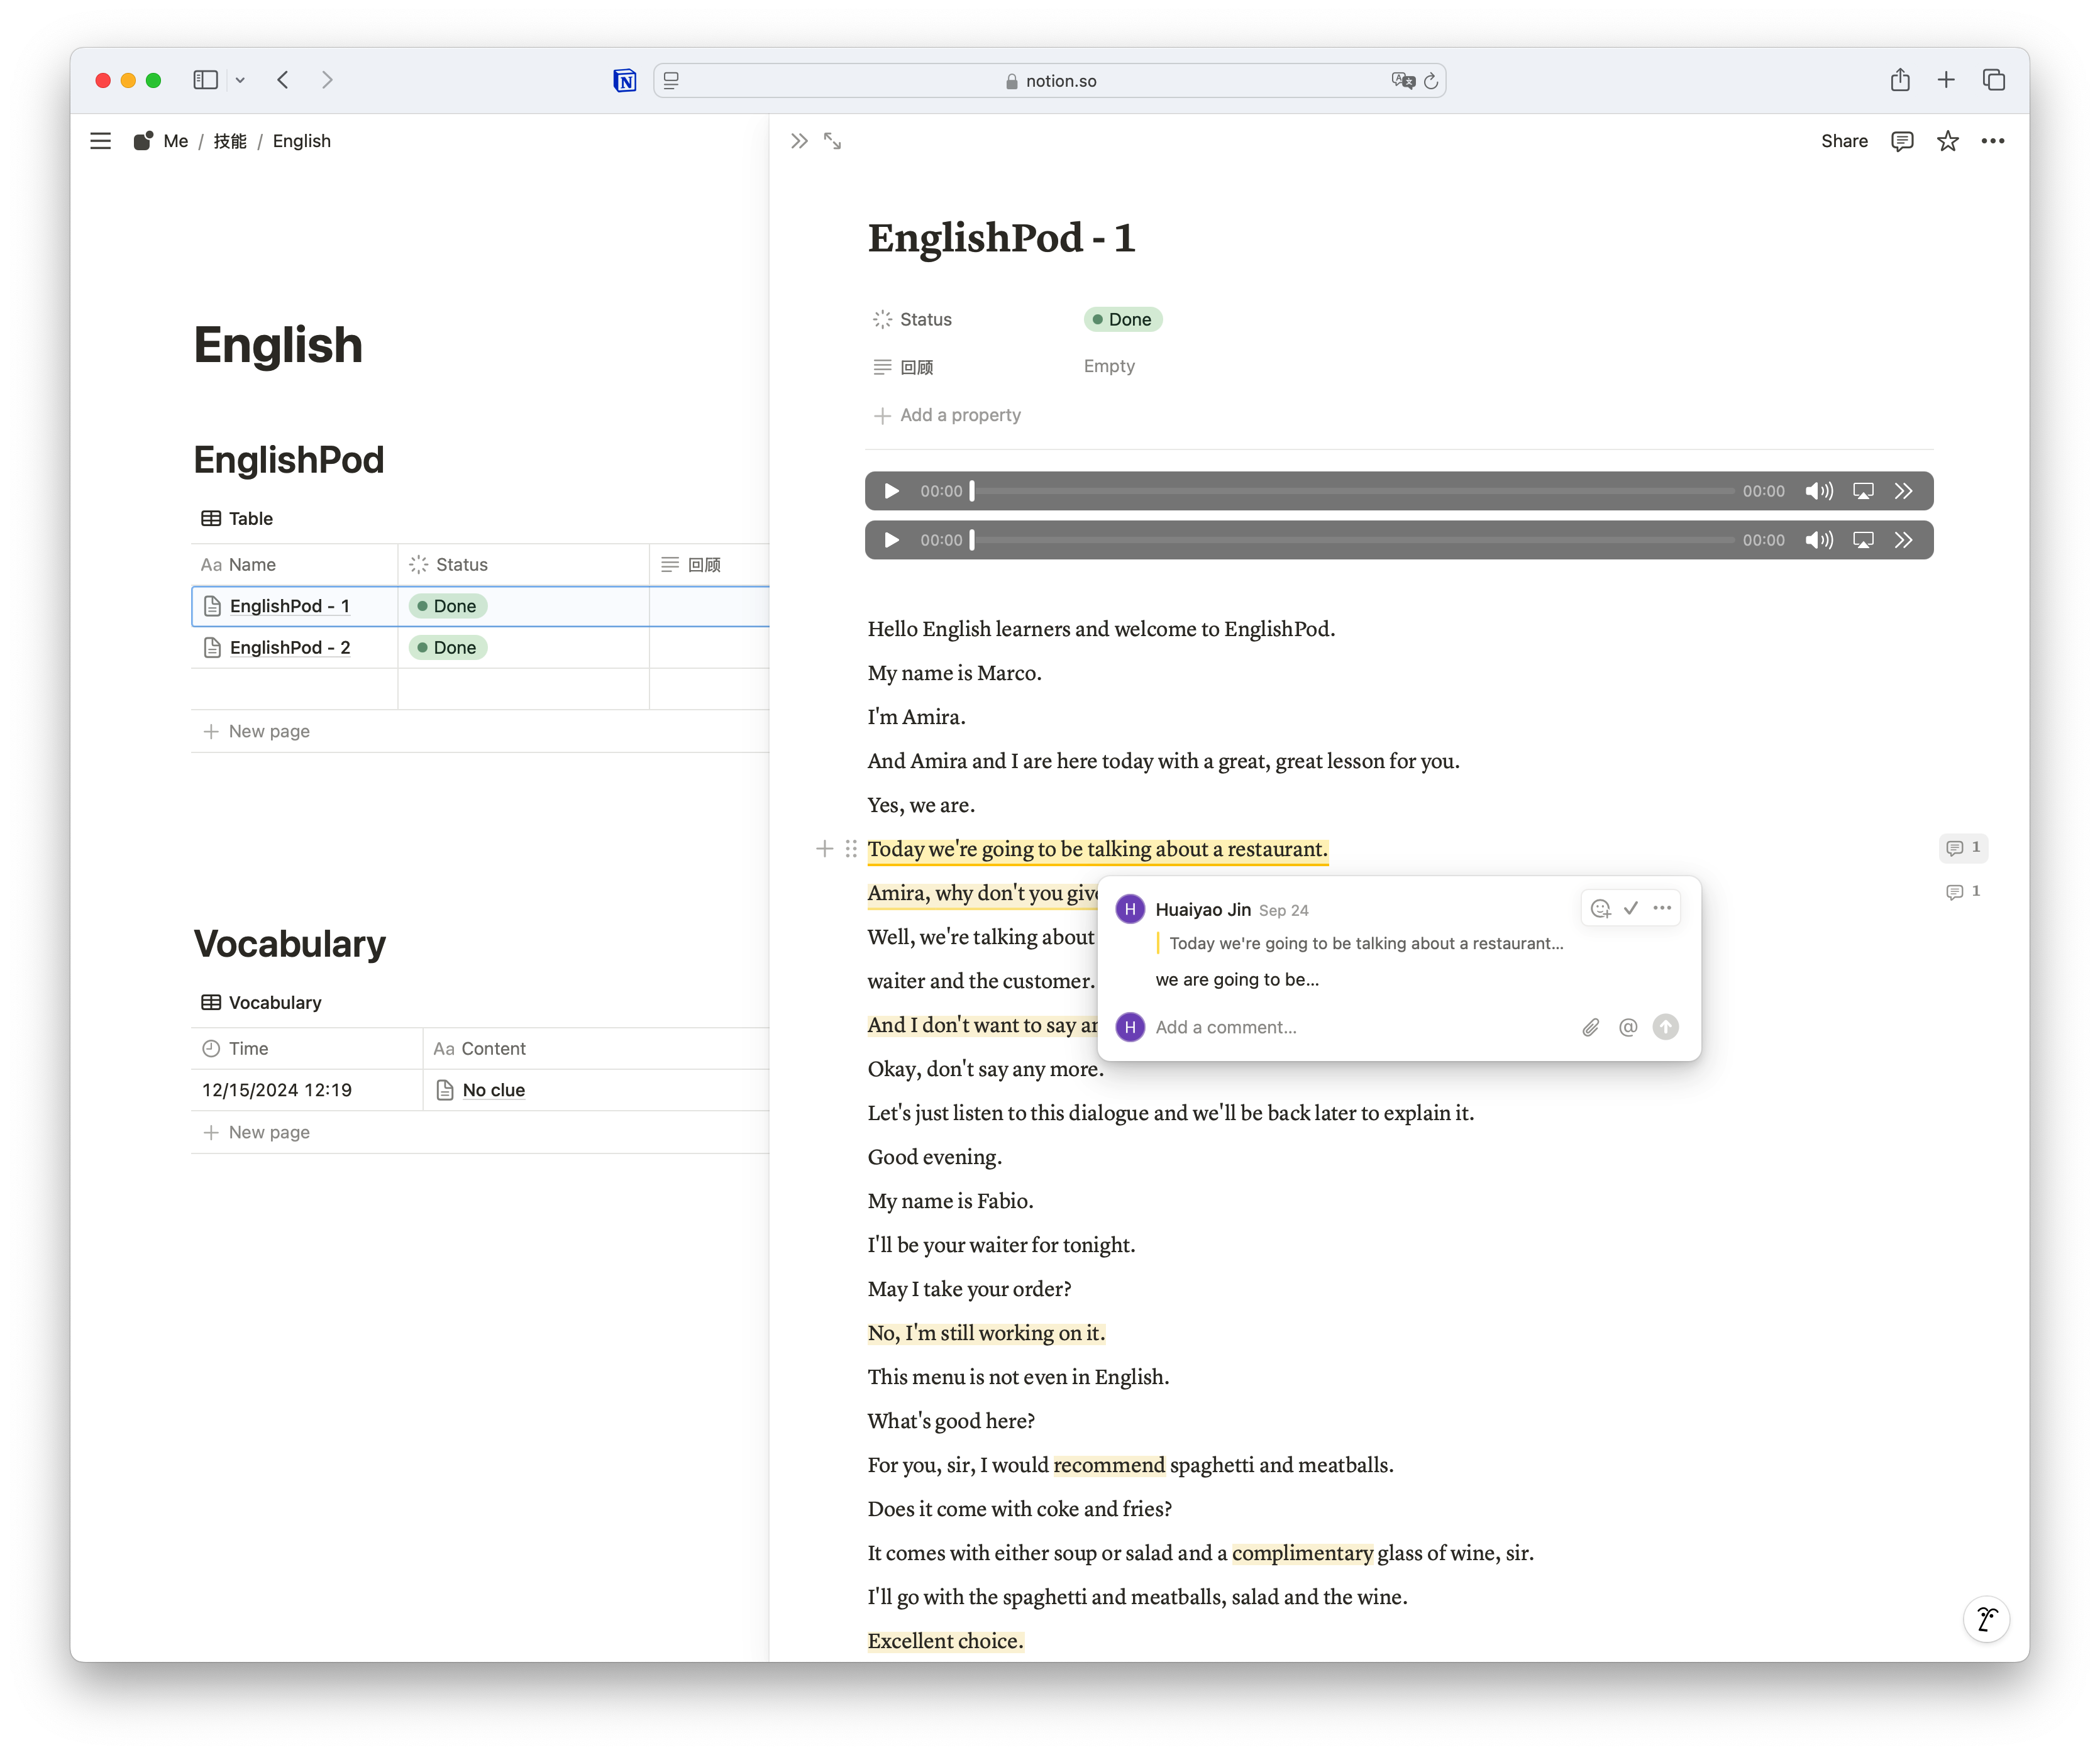
Task: Click the Share button
Action: [1844, 141]
